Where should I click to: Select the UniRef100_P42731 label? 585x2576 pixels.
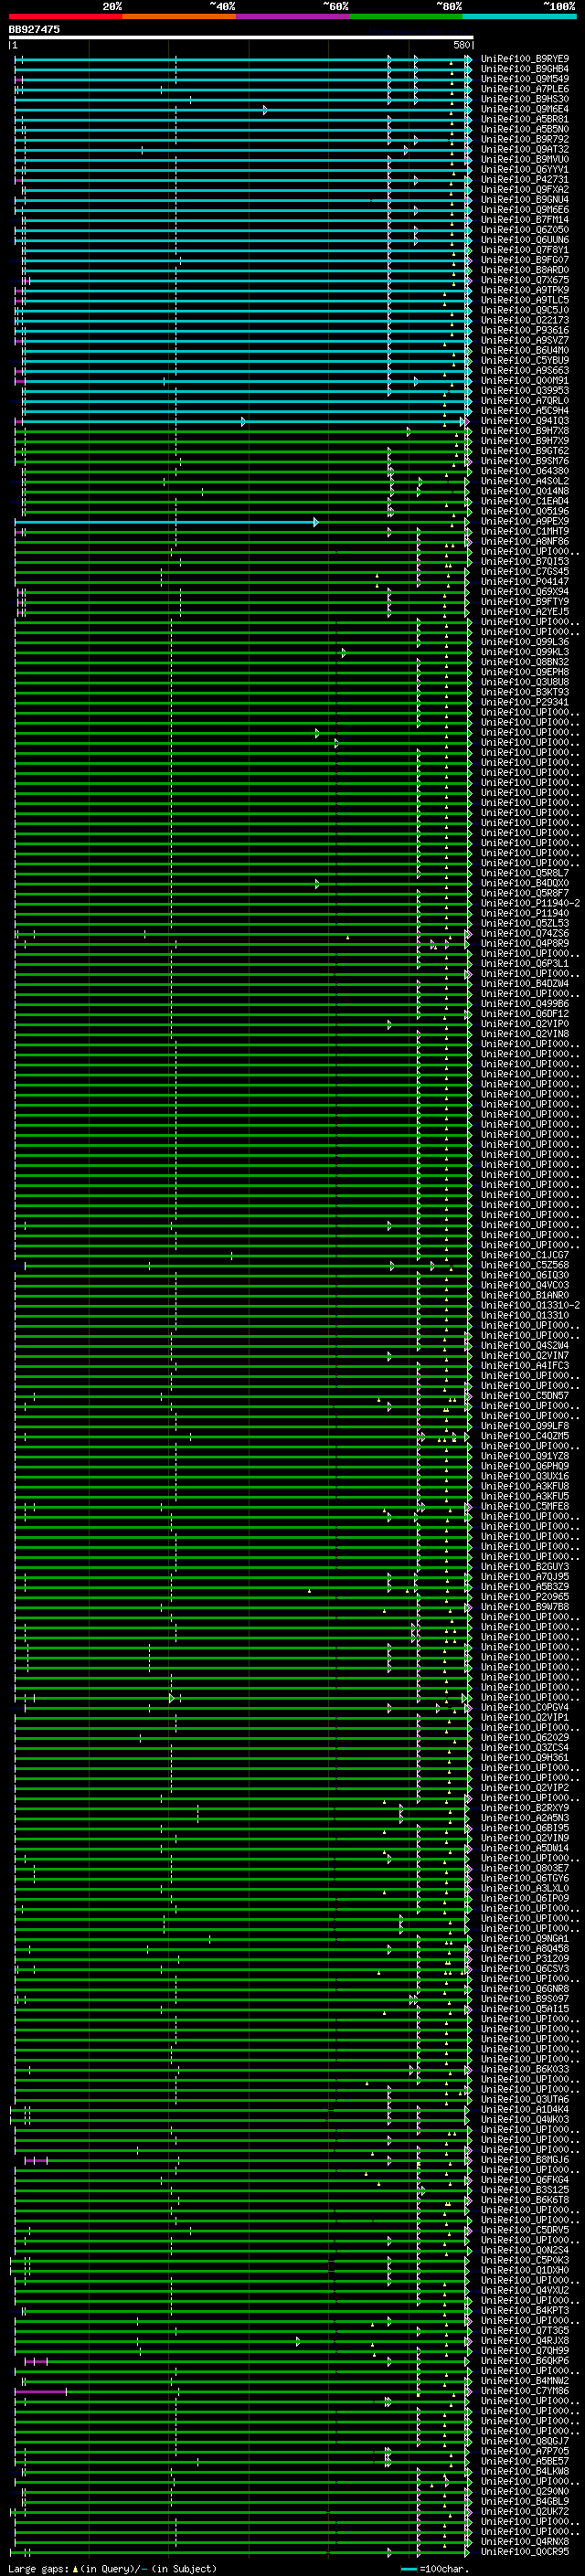[525, 179]
